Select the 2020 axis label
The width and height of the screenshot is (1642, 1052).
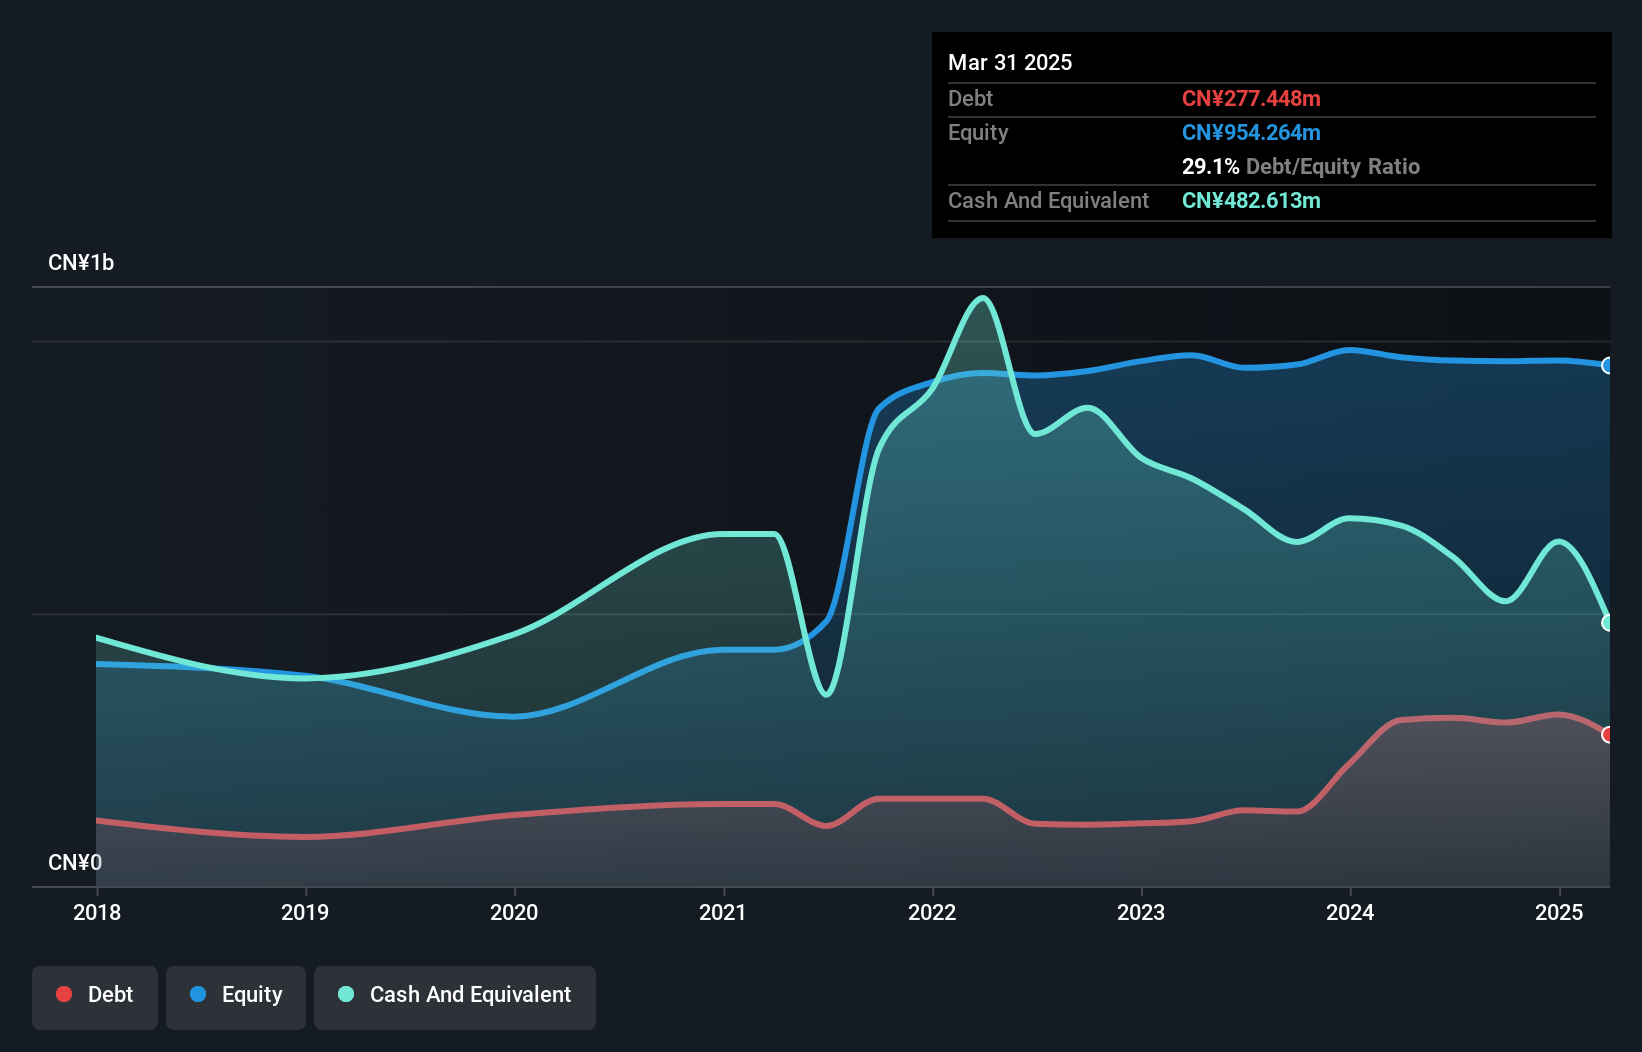(x=514, y=912)
